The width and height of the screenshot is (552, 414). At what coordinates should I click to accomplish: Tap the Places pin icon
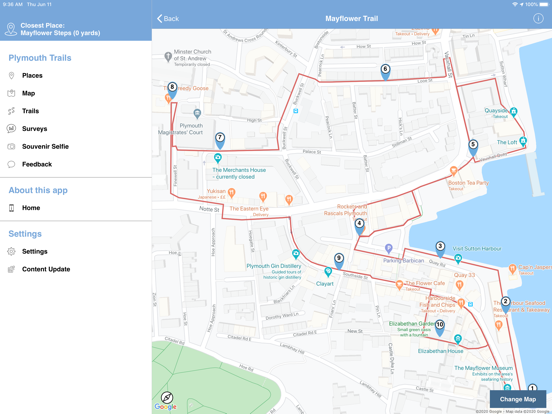11,75
